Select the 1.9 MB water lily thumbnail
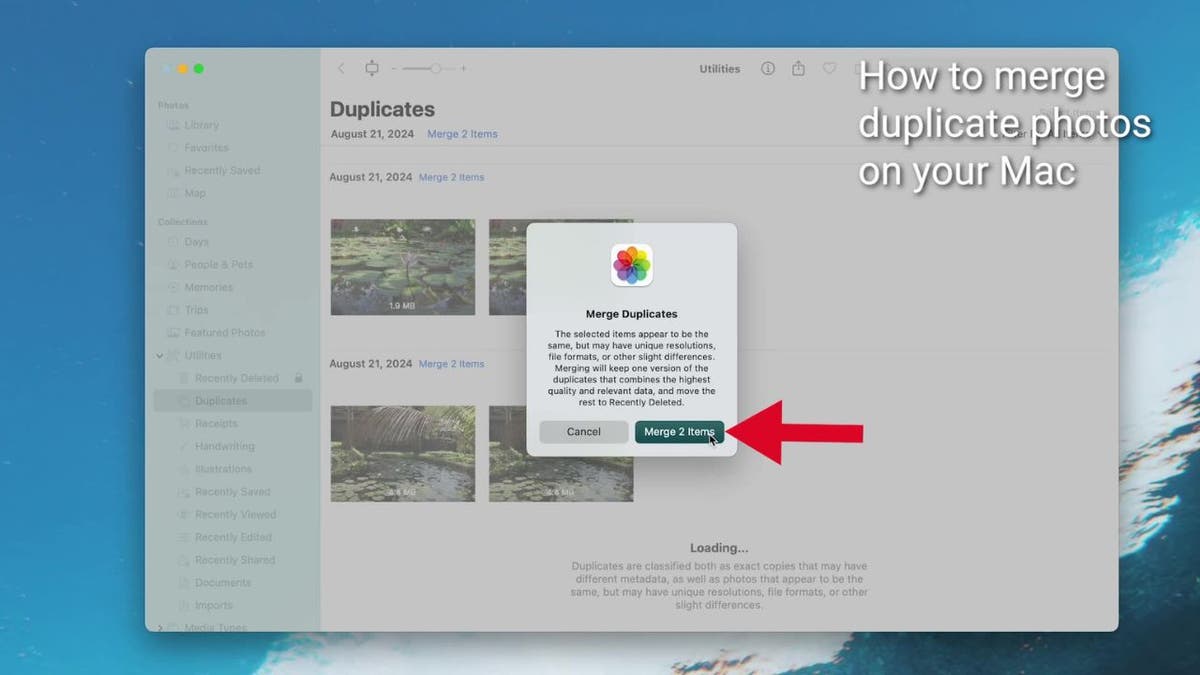The image size is (1200, 675). coord(403,267)
